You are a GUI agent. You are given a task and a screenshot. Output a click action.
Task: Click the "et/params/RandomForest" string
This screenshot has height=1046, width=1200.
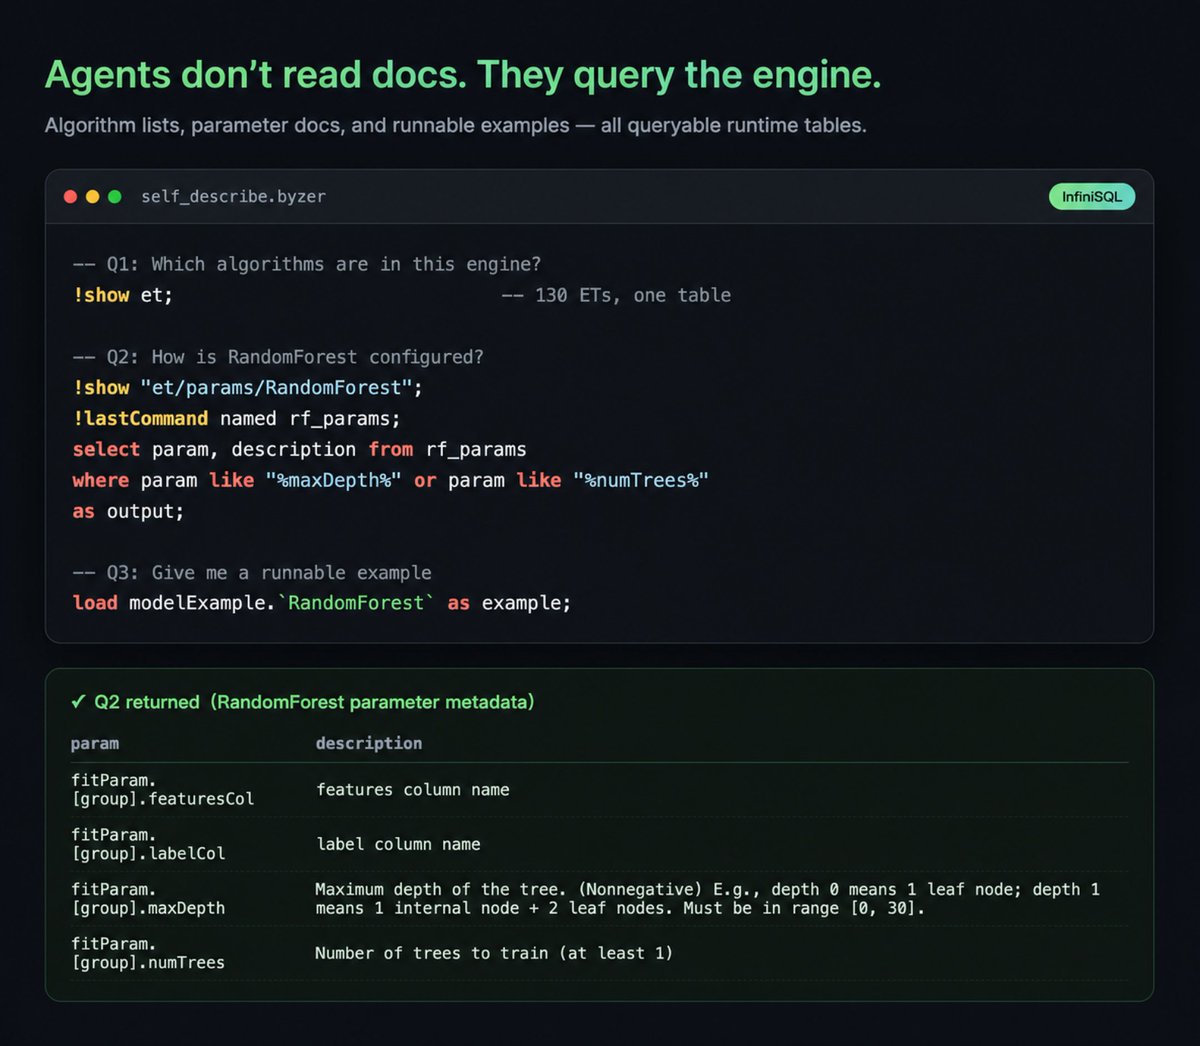[276, 388]
